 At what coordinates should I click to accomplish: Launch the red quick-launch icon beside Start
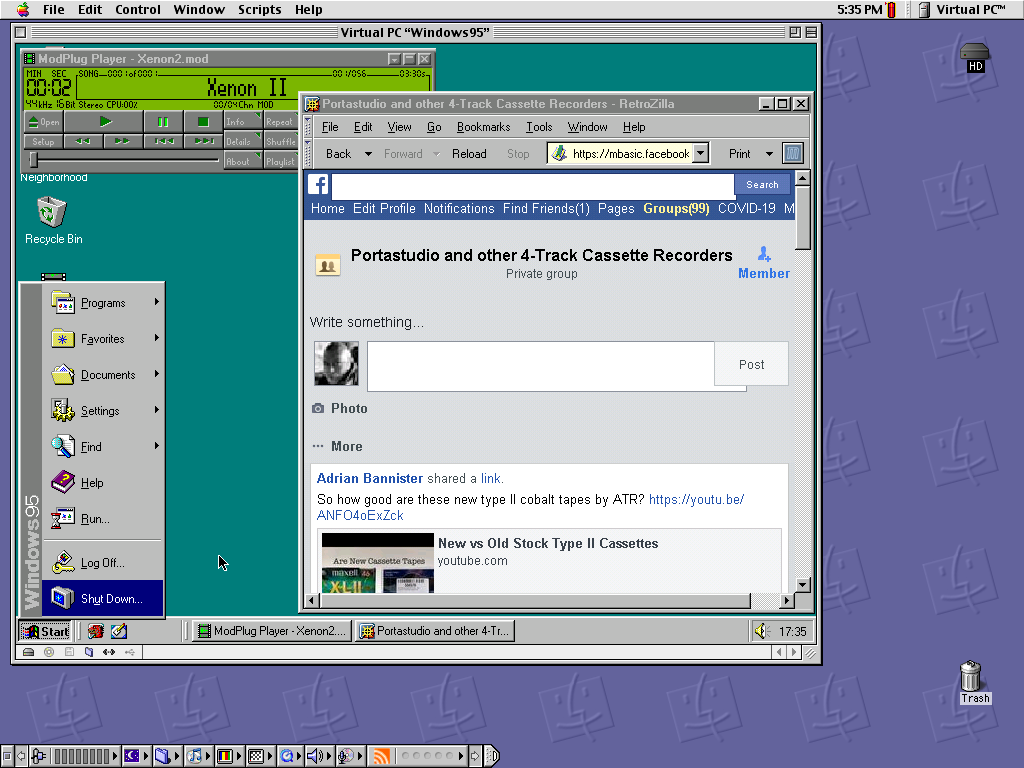coord(96,631)
